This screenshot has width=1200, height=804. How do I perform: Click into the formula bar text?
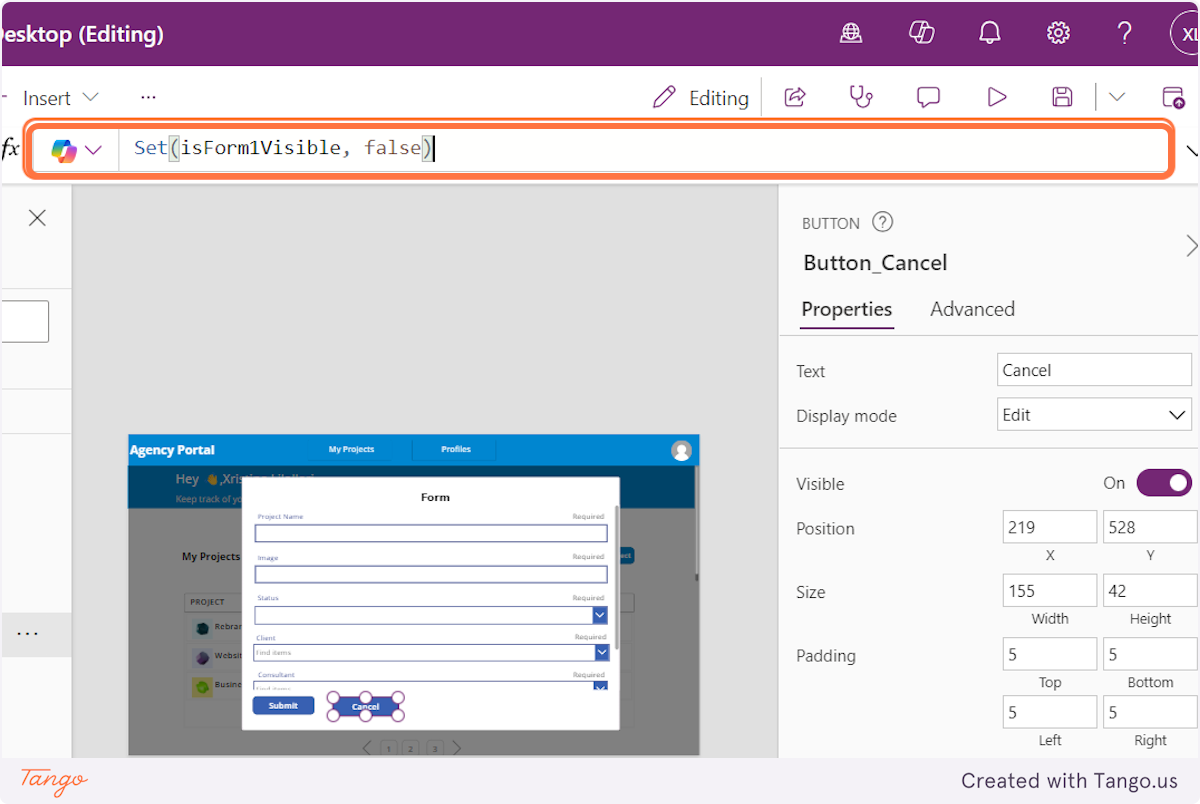click(284, 148)
